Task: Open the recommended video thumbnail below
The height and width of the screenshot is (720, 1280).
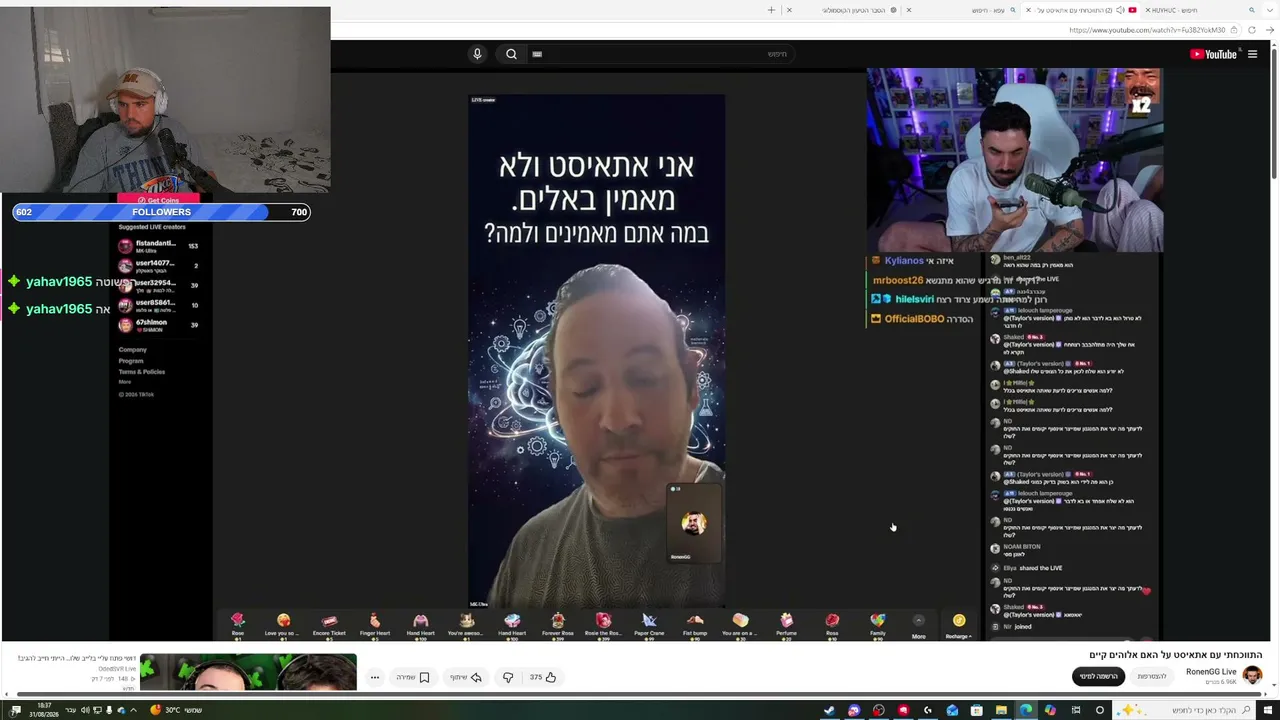Action: [248, 672]
